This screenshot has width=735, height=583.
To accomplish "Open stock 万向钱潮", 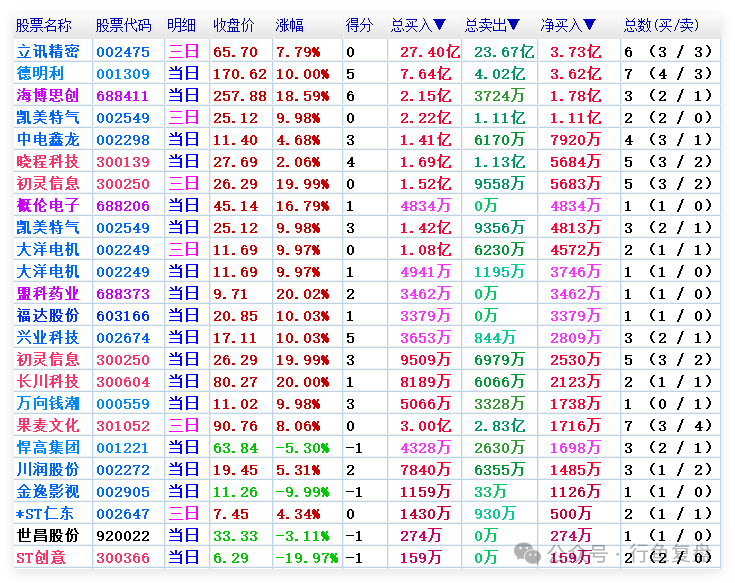I will pyautogui.click(x=48, y=404).
